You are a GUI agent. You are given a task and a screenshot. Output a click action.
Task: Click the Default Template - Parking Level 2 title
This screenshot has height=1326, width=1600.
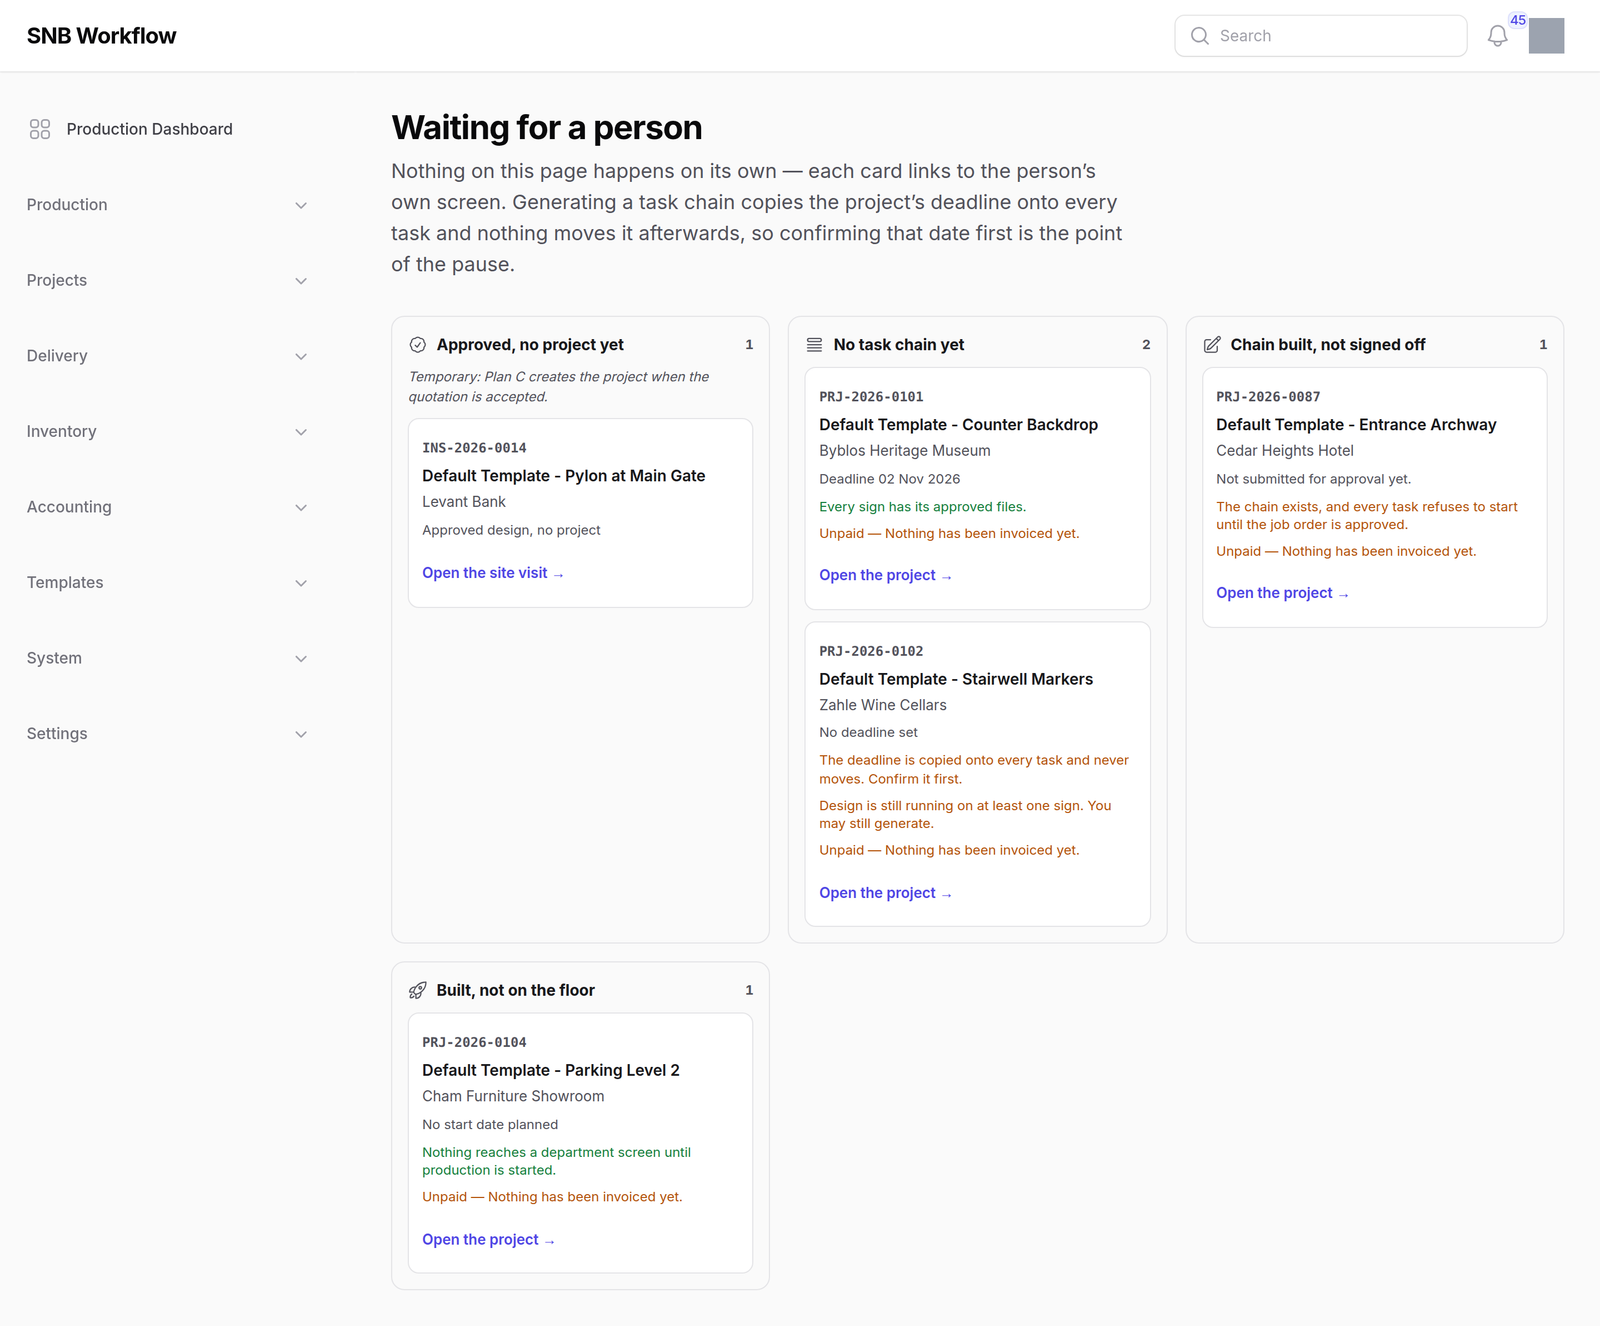(551, 1070)
